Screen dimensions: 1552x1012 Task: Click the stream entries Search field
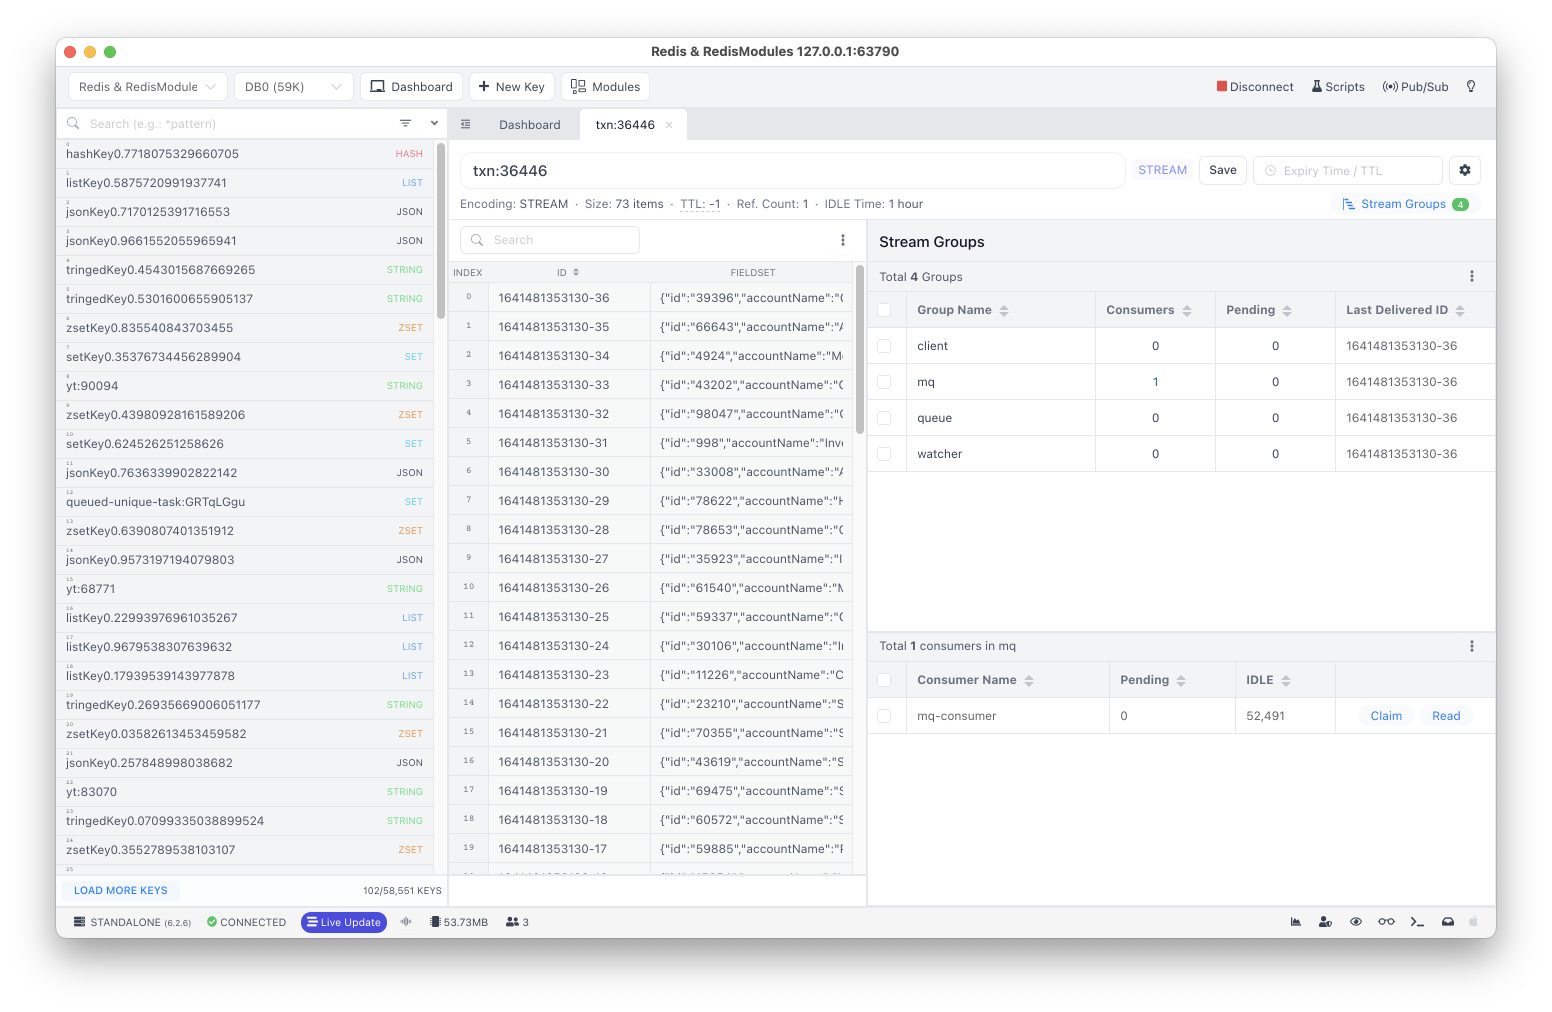(x=549, y=240)
